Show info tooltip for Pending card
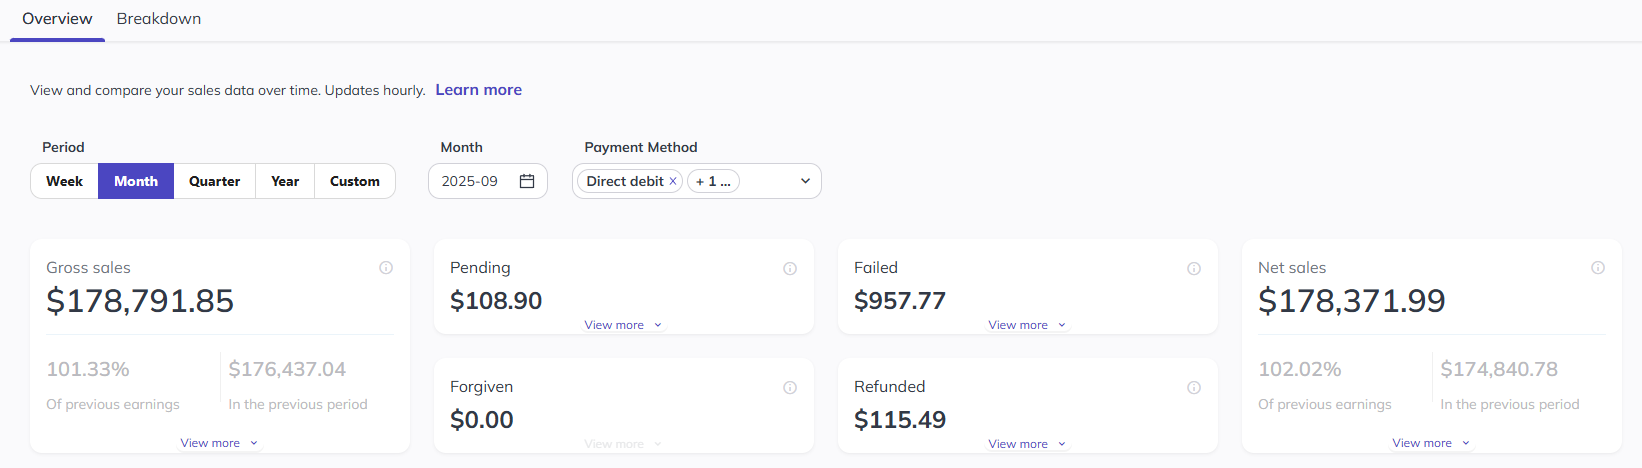Viewport: 1642px width, 468px height. coord(790,268)
